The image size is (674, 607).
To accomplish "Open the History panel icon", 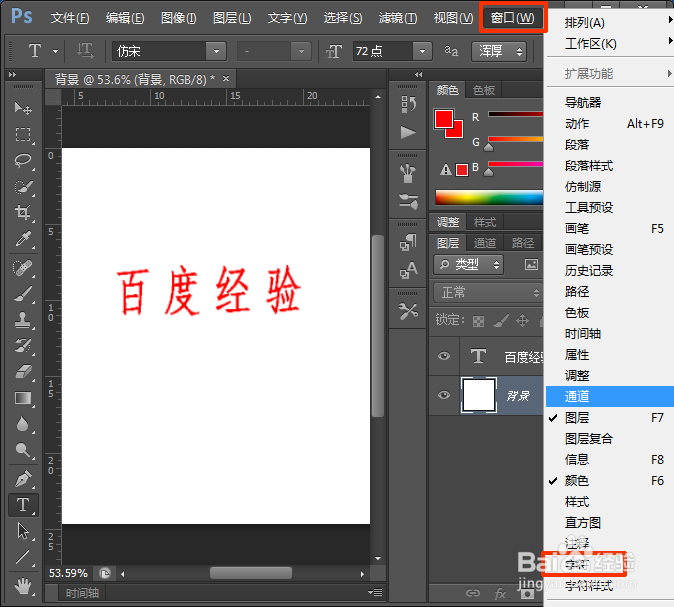I will pos(408,104).
